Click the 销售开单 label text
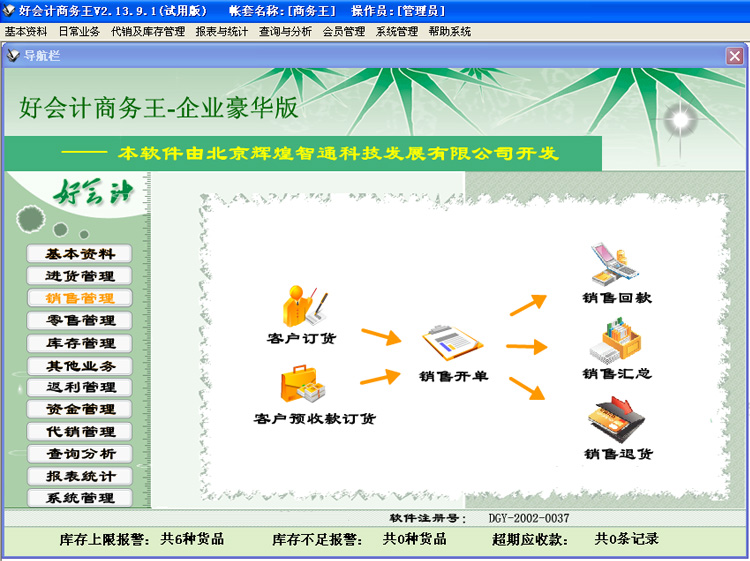Image resolution: width=750 pixels, height=561 pixels. tap(453, 376)
